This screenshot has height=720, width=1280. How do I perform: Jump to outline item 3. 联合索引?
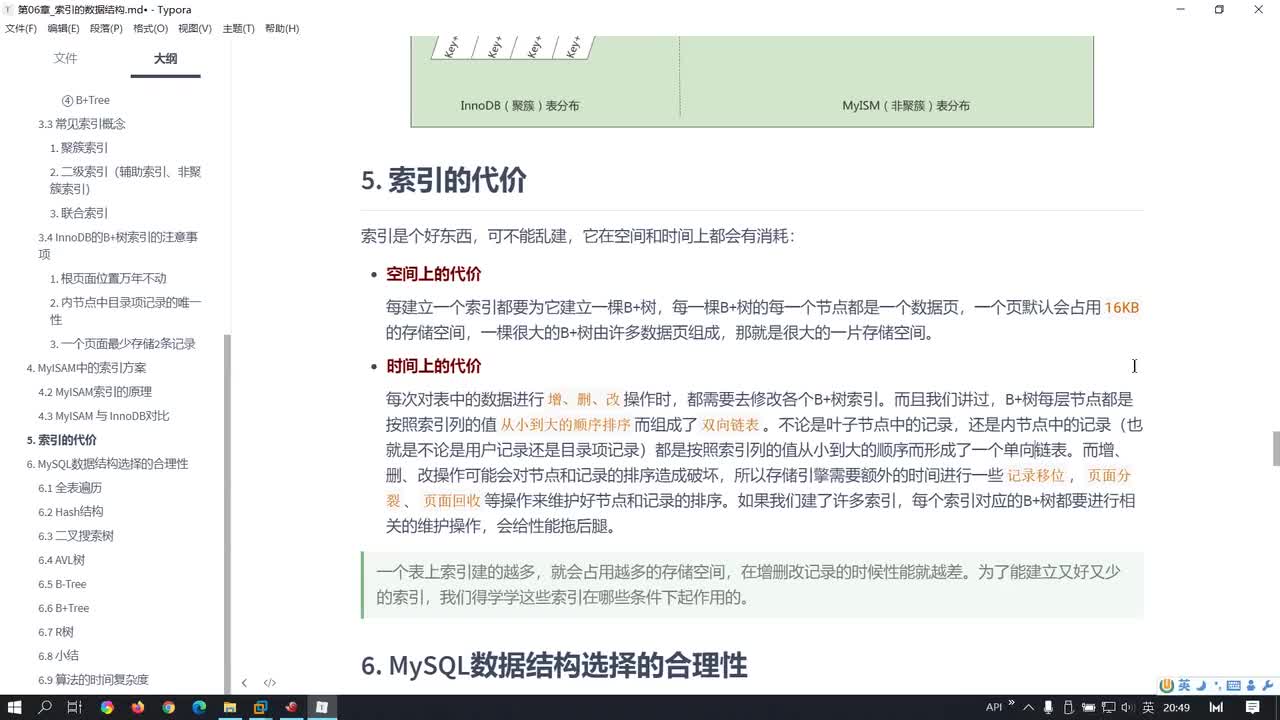pos(79,213)
